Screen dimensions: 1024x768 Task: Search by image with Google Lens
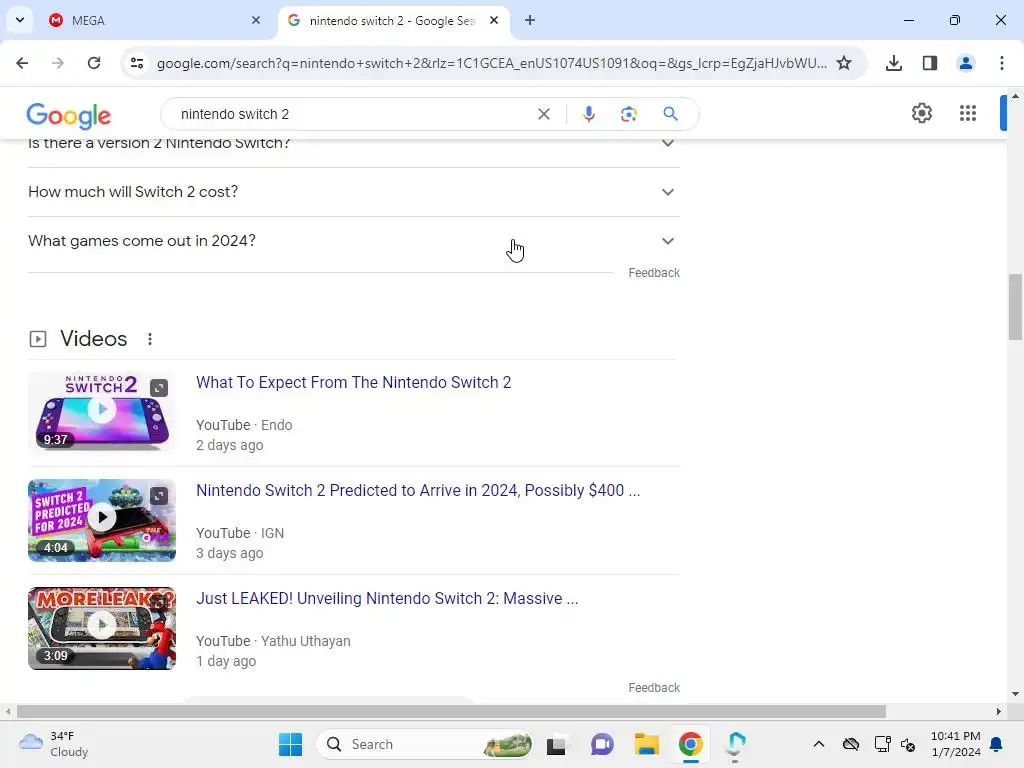(x=628, y=114)
